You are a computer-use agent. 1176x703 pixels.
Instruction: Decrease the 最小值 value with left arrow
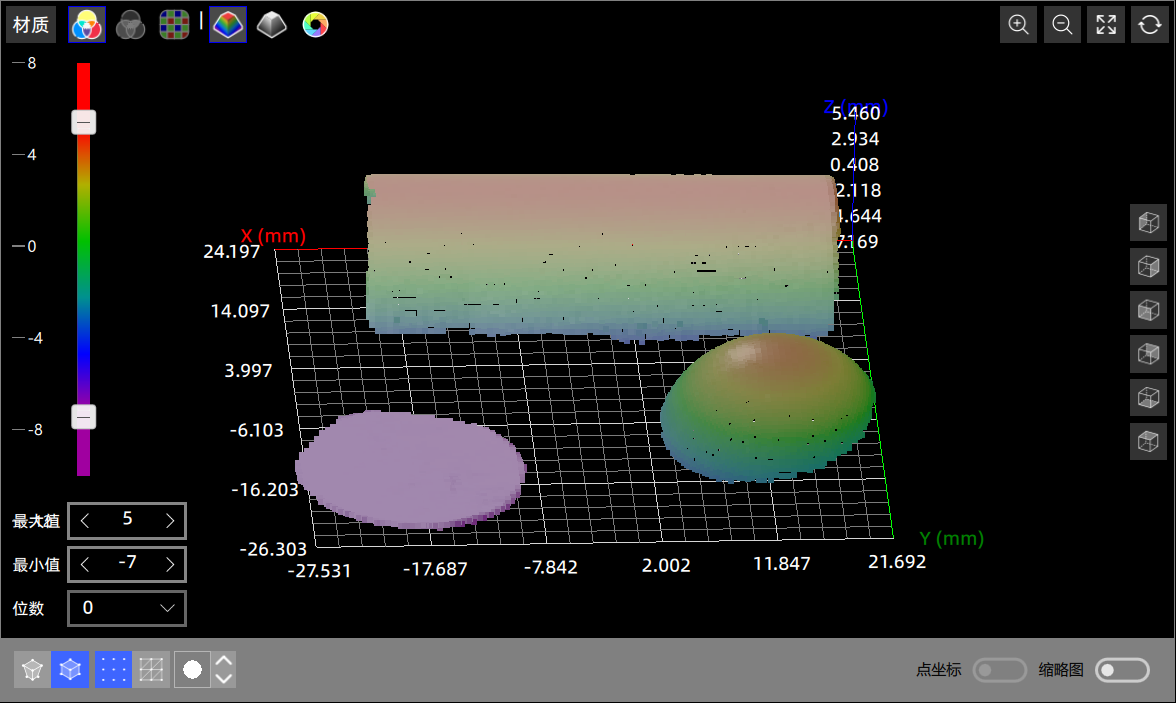coord(85,564)
